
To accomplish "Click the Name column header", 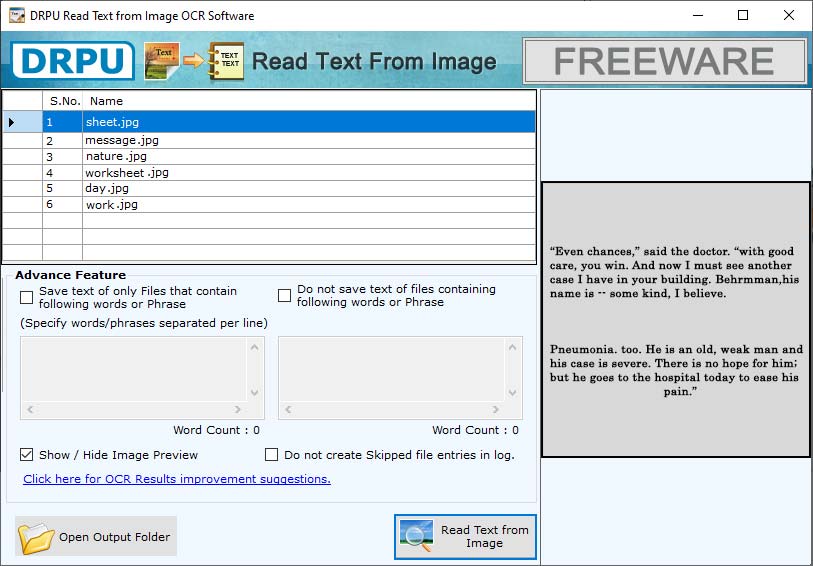I will [x=309, y=101].
